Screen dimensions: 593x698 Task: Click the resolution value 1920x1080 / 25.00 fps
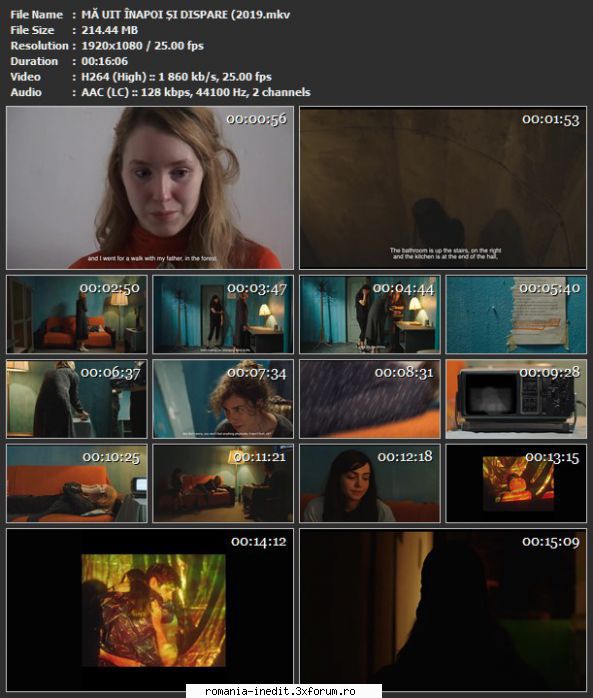tap(142, 46)
